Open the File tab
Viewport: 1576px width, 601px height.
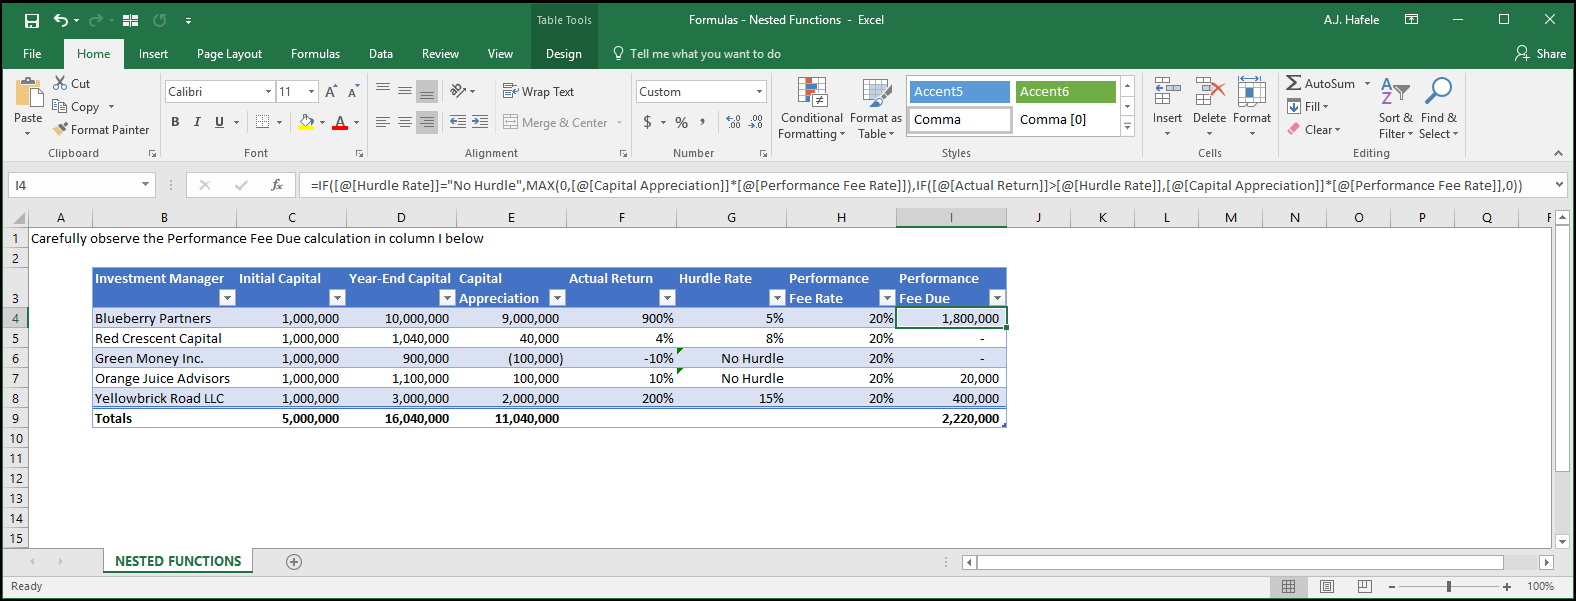pyautogui.click(x=32, y=54)
